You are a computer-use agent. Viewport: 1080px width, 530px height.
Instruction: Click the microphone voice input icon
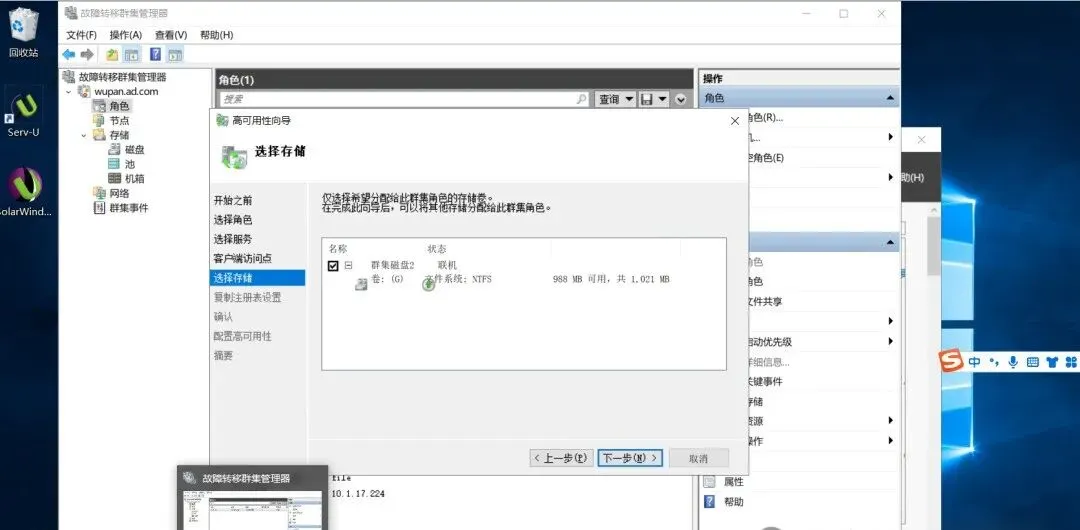pyautogui.click(x=1012, y=362)
